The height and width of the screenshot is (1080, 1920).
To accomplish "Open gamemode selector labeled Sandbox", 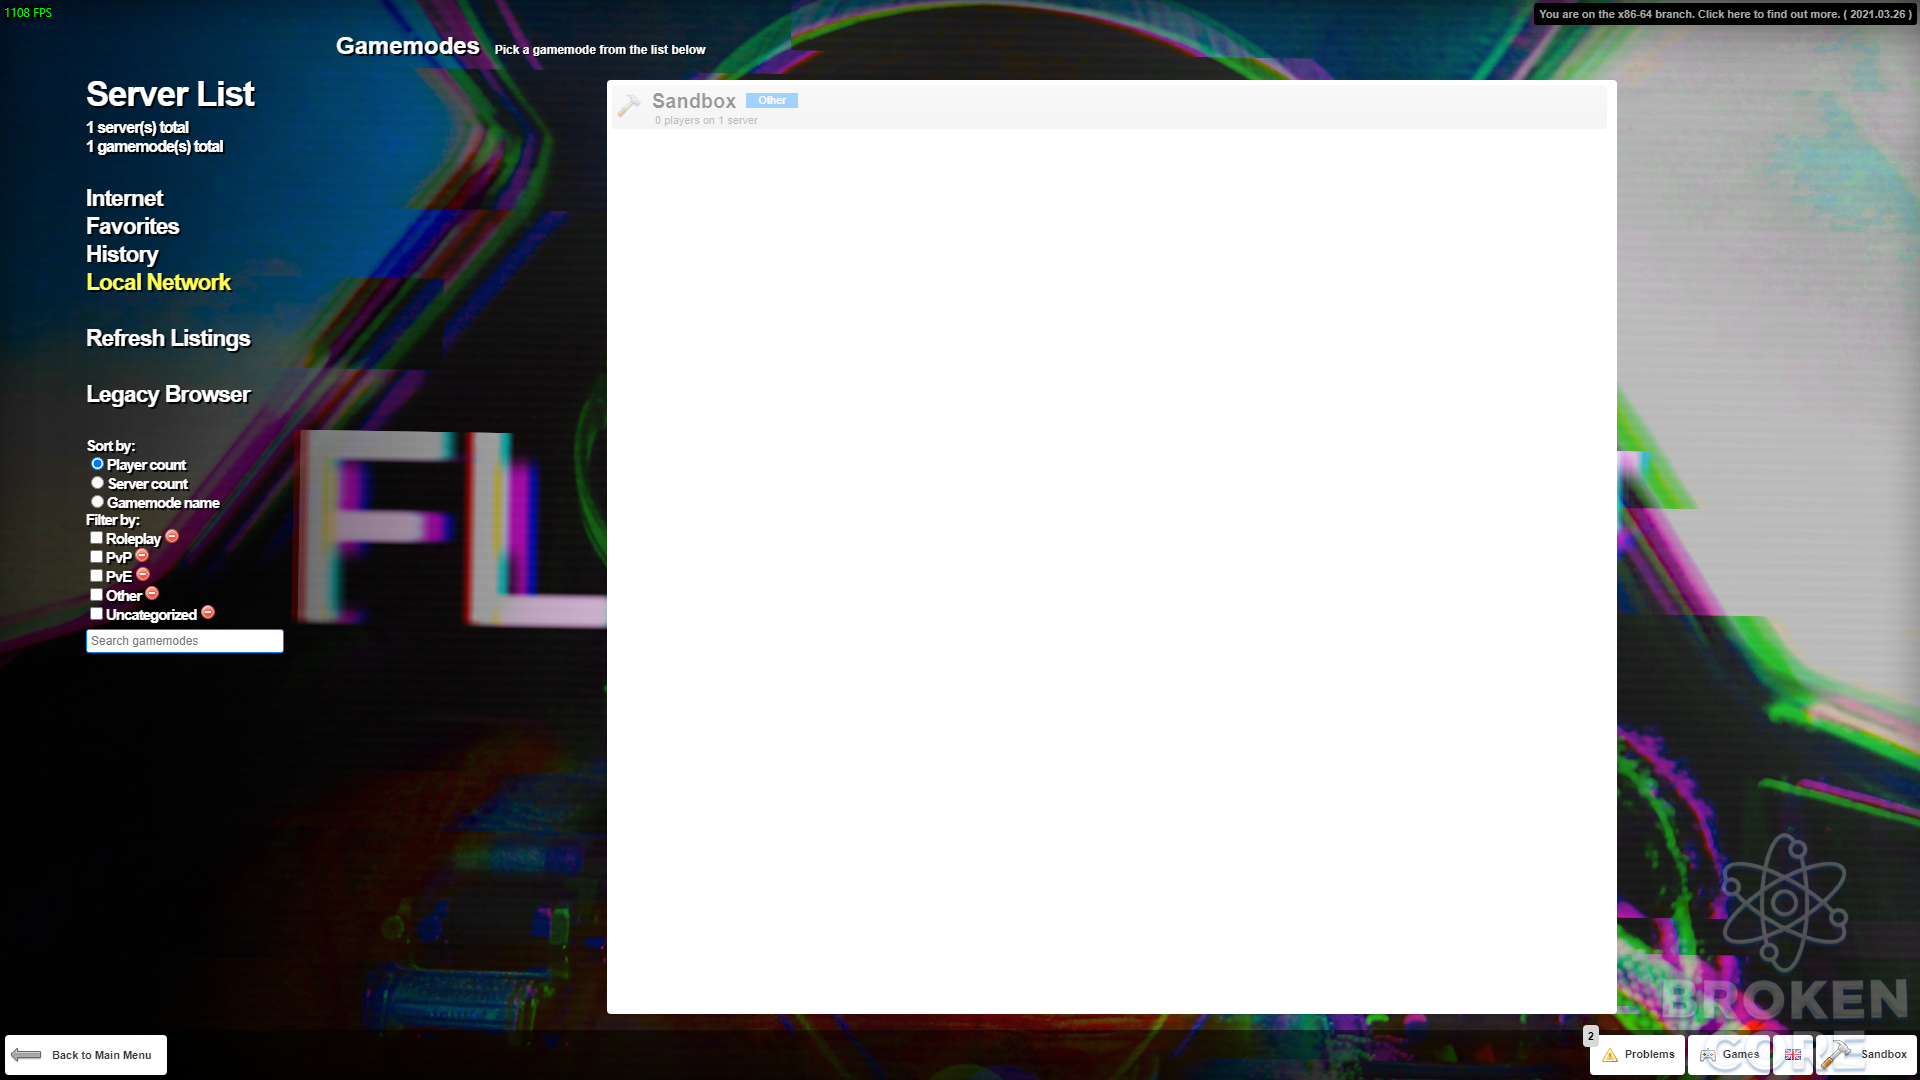I will (1866, 1055).
